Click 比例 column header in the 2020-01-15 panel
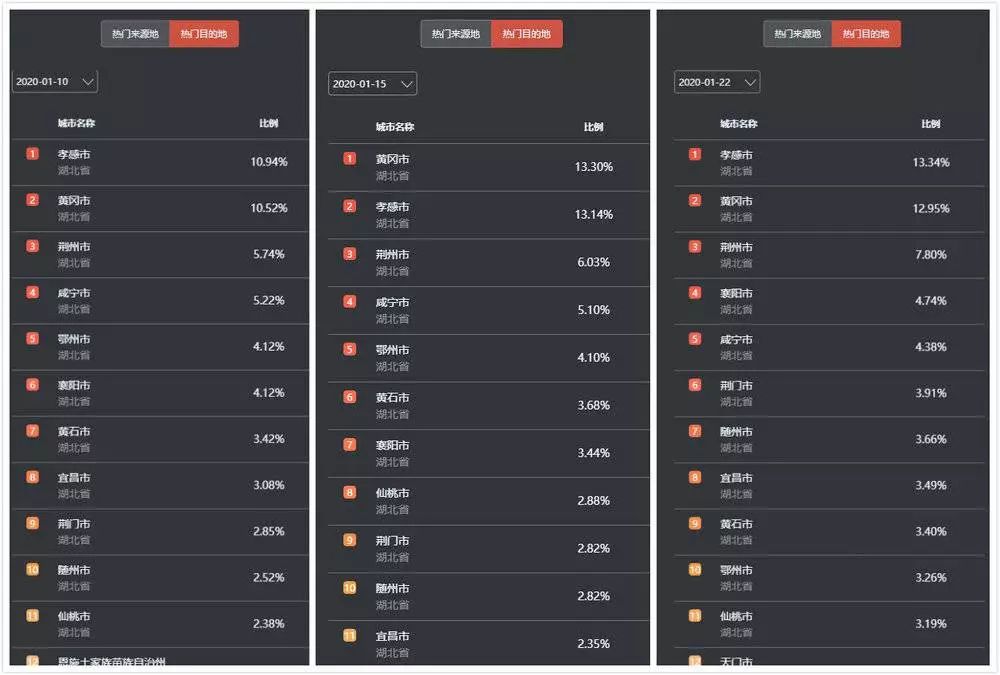Viewport: 1000px width, 675px height. 594,127
